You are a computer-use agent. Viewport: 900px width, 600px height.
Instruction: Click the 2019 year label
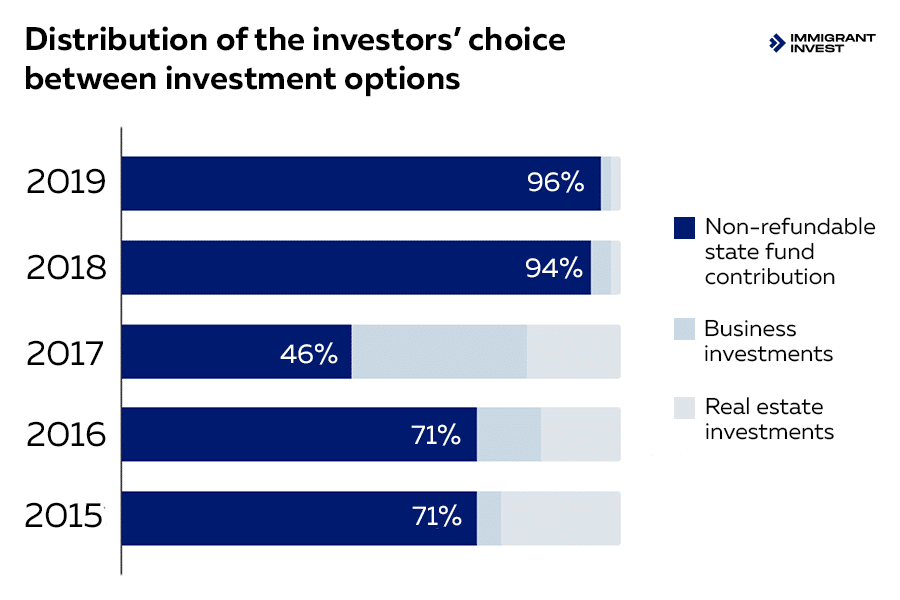66,182
